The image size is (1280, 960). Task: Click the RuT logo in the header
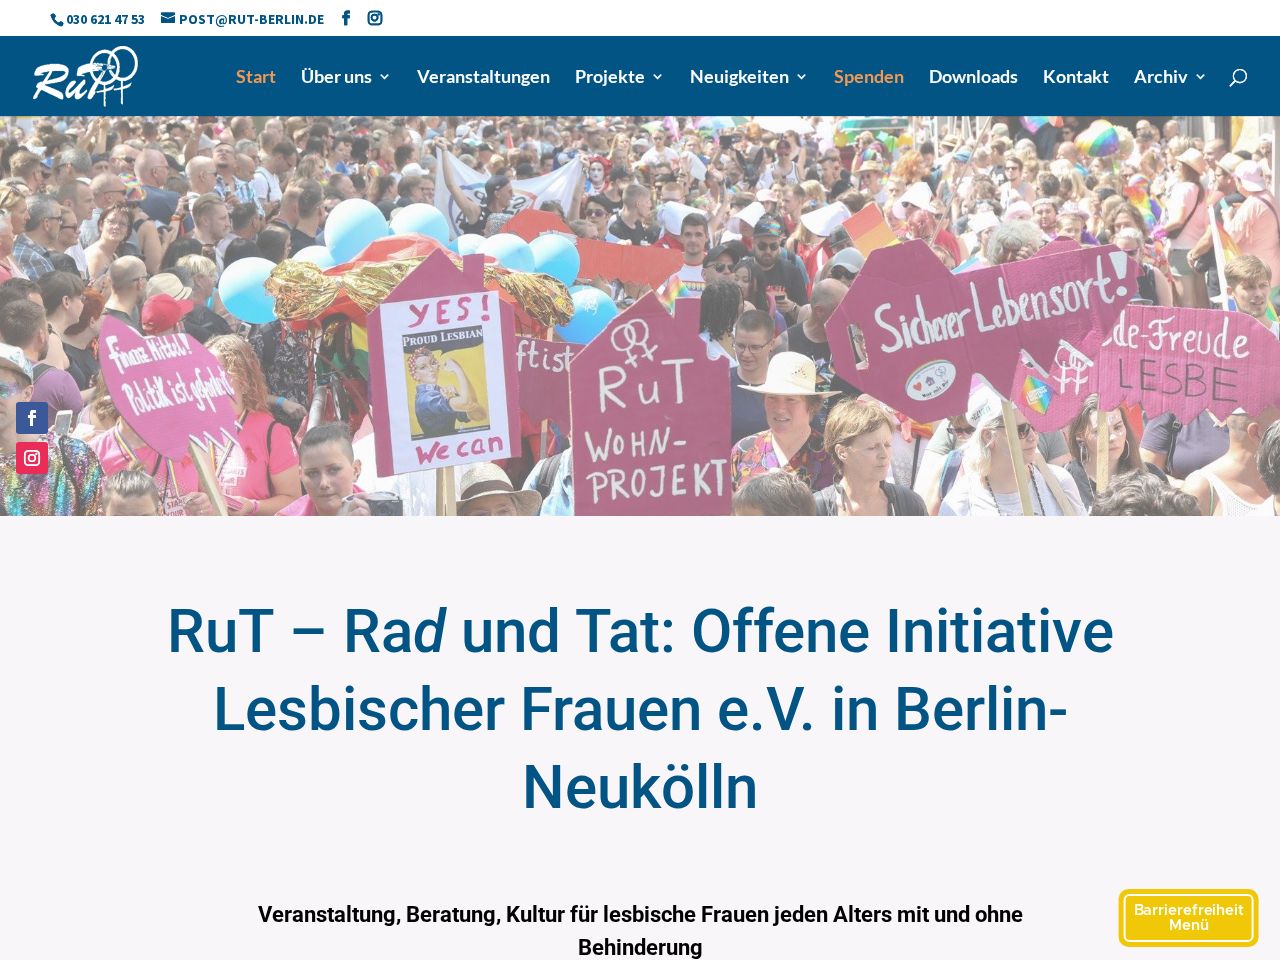click(x=85, y=76)
